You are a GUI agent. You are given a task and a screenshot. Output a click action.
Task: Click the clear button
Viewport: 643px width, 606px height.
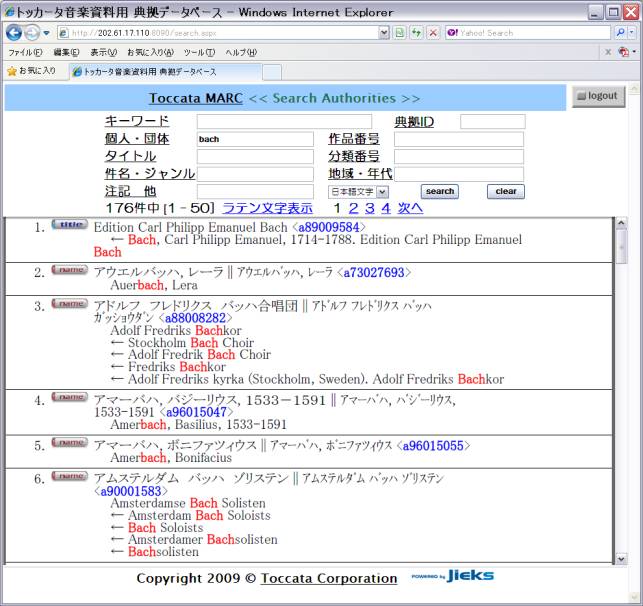point(506,191)
